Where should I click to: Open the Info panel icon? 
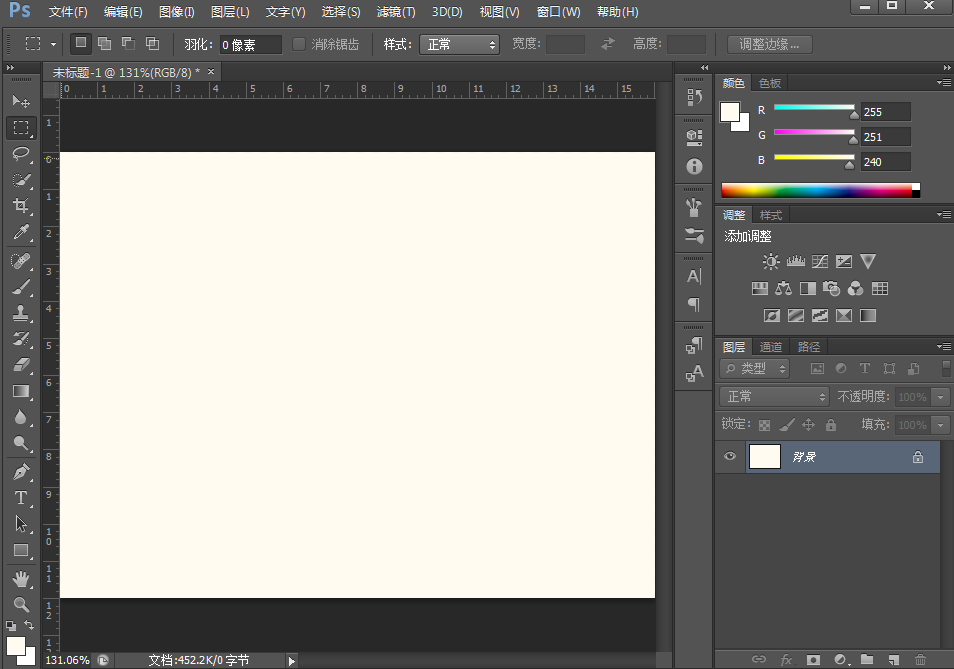694,166
